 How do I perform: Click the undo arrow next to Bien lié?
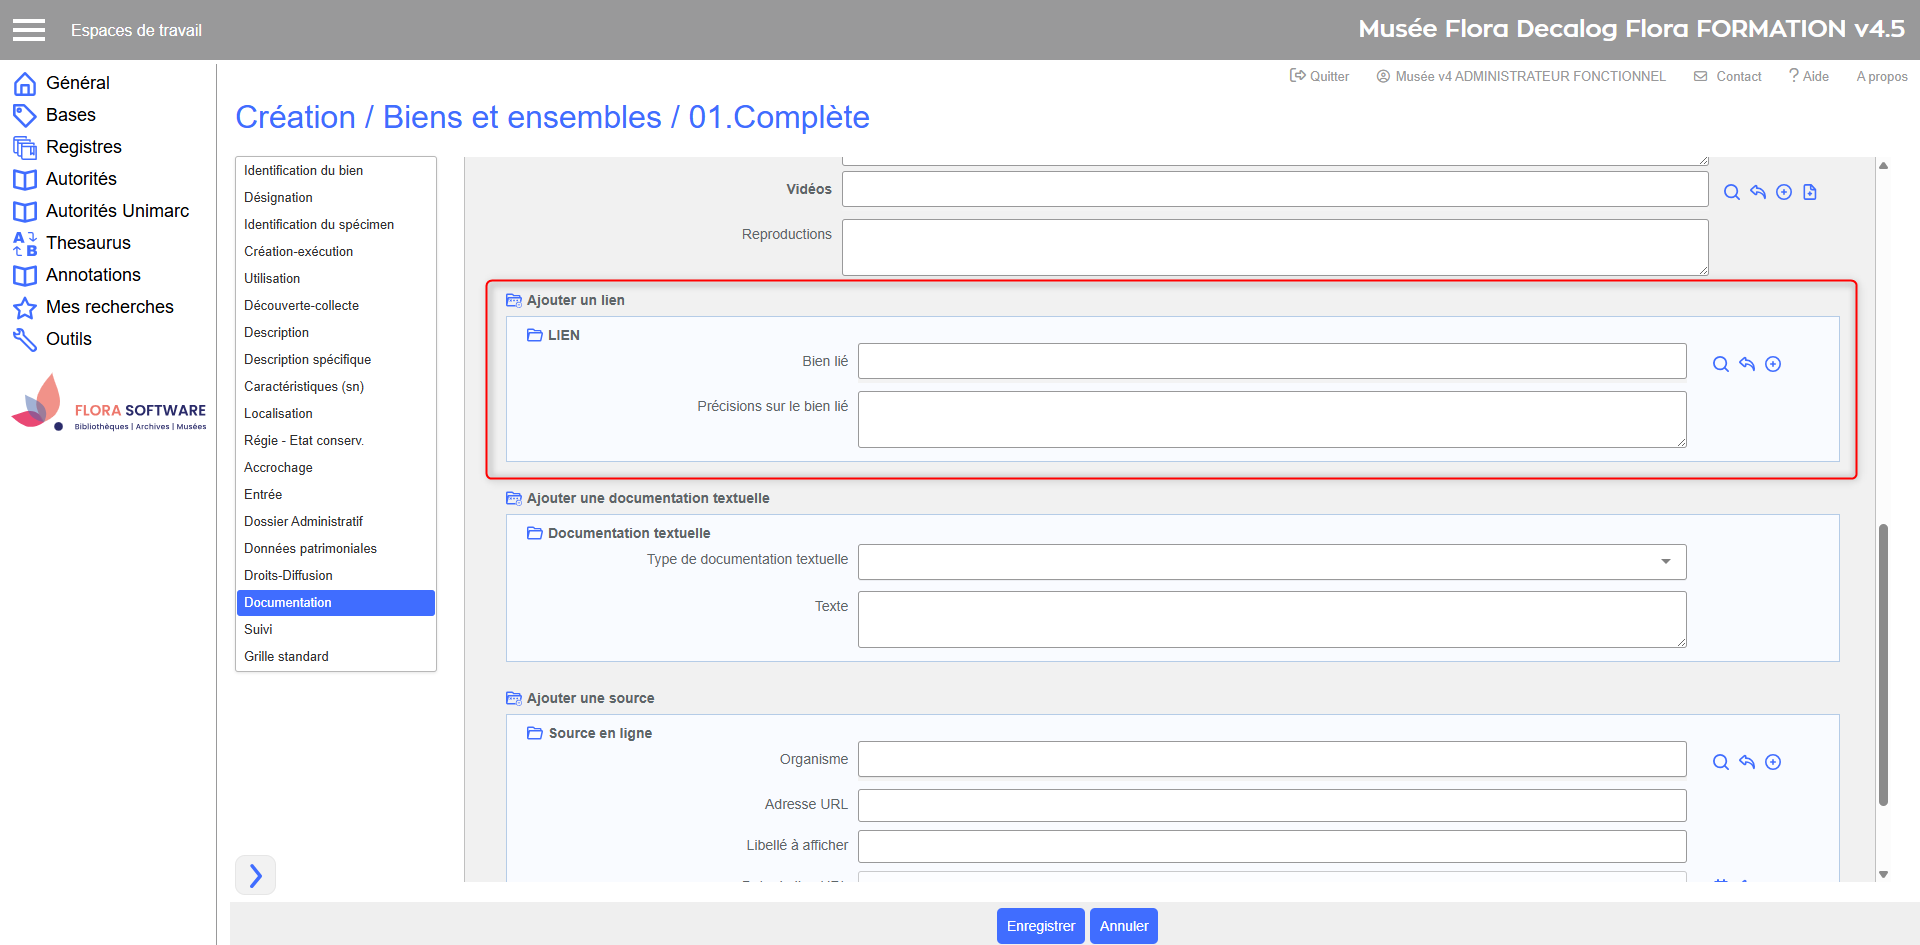(1746, 364)
